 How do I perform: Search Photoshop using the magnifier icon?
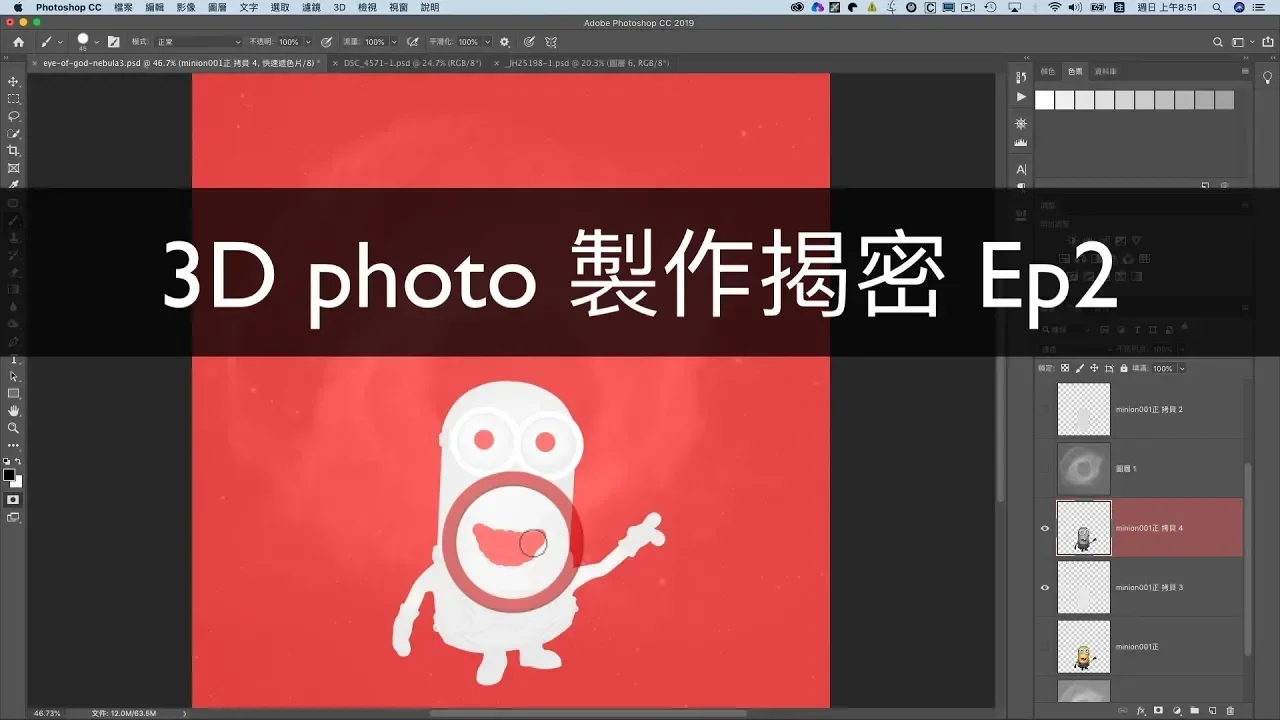pos(1217,42)
